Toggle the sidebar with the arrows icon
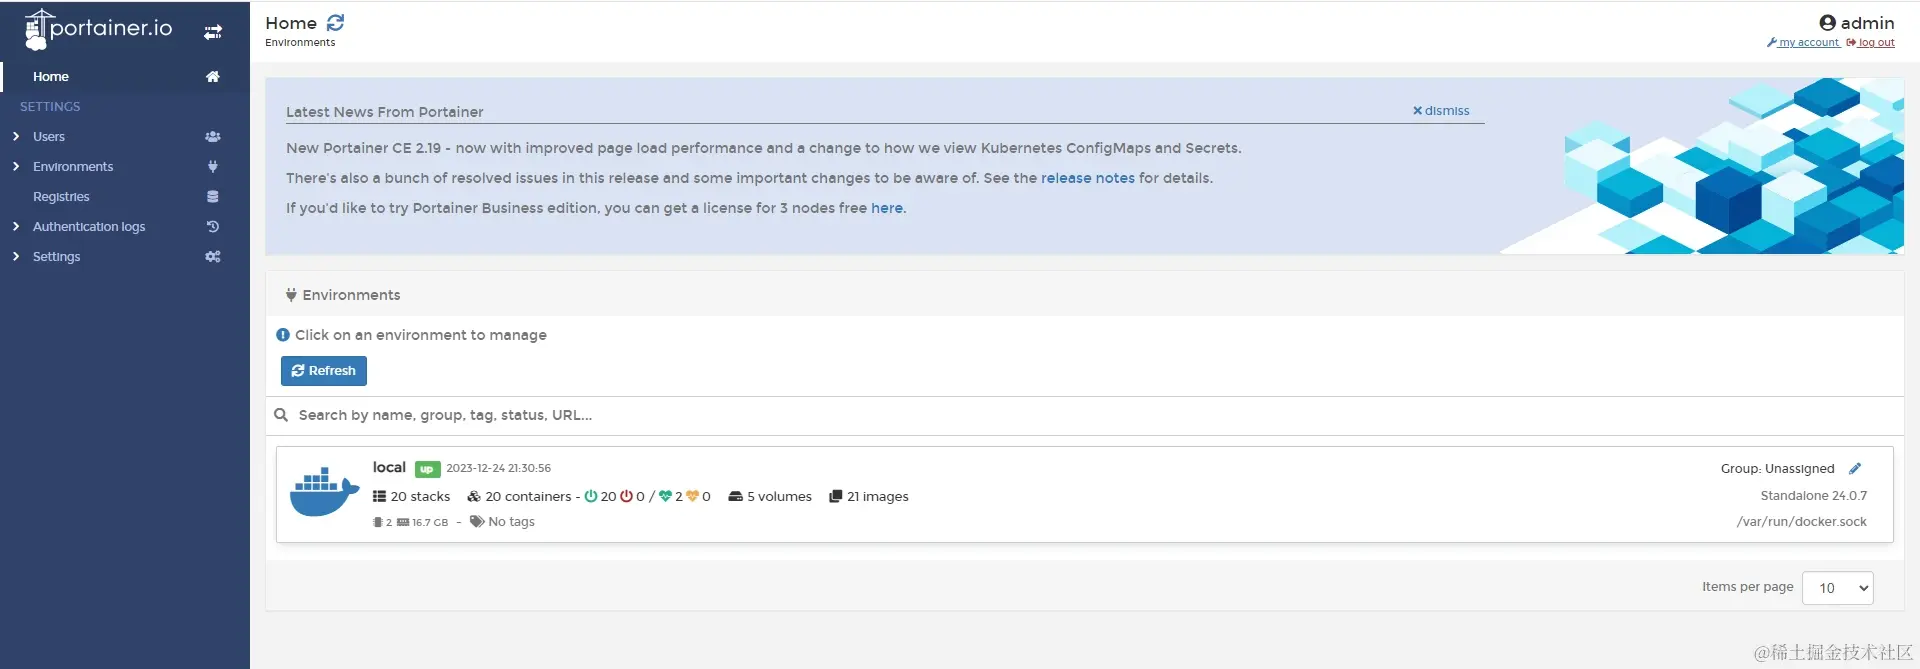Screen dimensions: 1920x669 (x=213, y=32)
